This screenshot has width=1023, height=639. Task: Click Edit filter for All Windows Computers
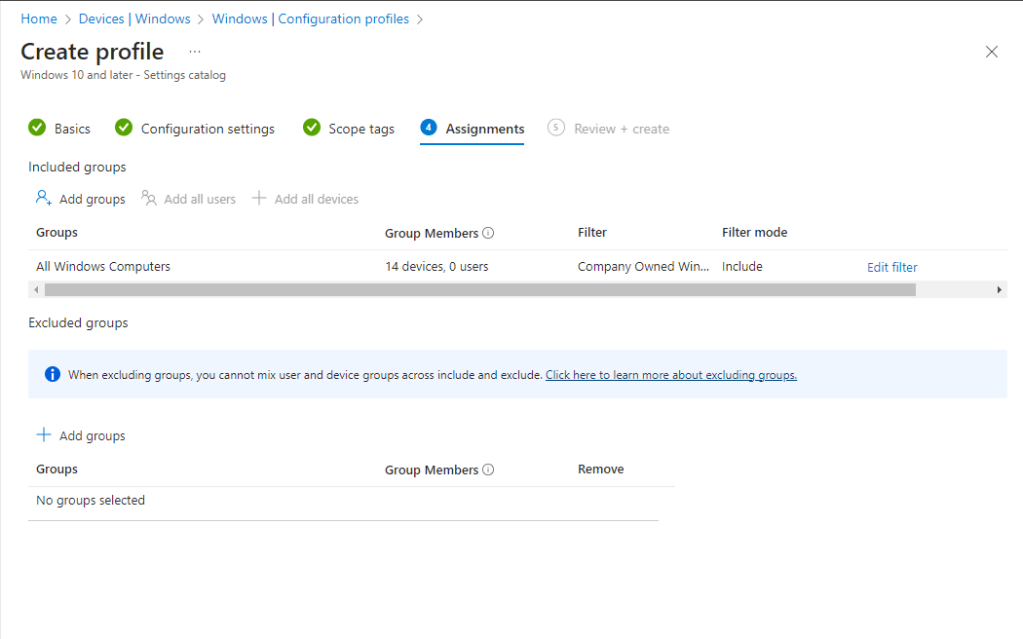pyautogui.click(x=891, y=267)
